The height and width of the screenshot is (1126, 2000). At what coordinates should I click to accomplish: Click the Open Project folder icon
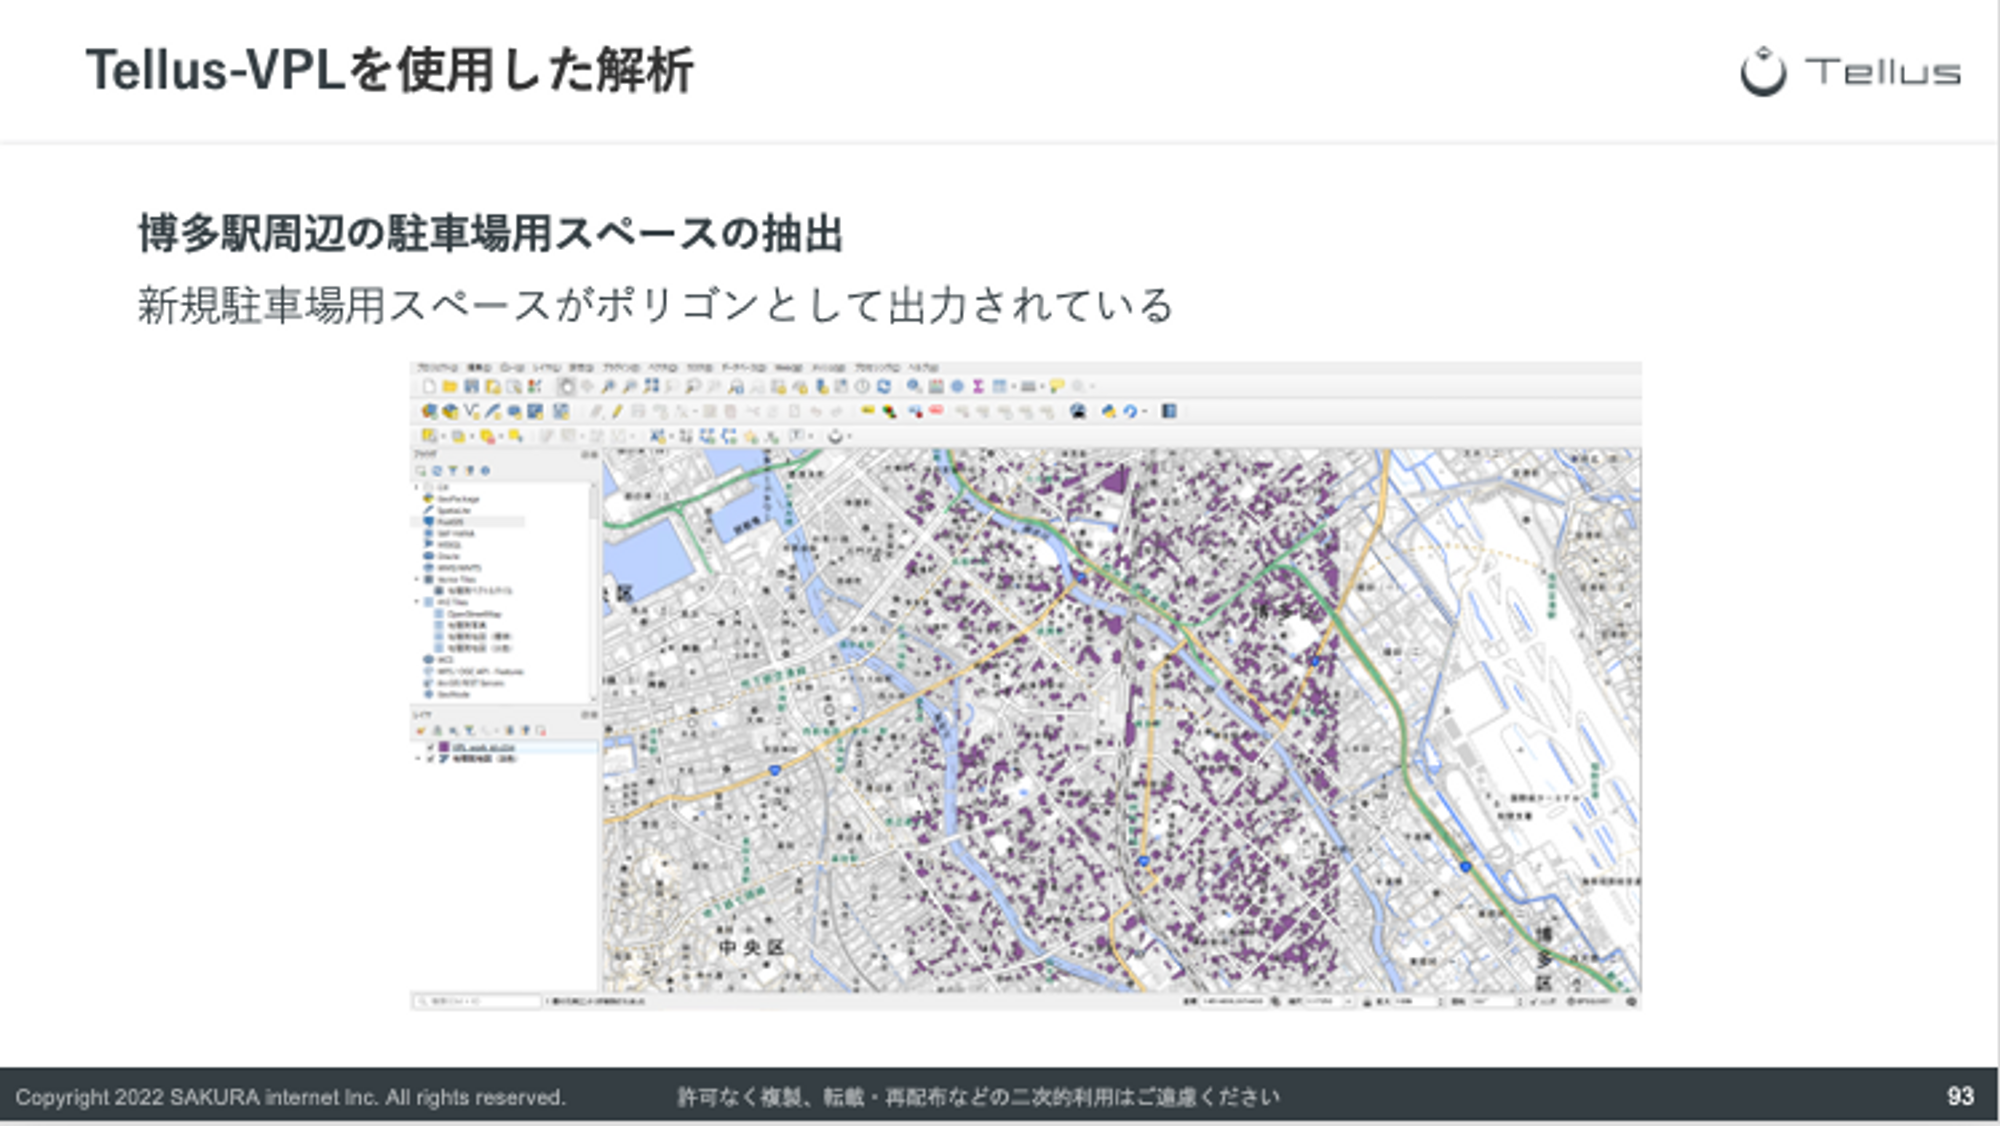coord(450,386)
